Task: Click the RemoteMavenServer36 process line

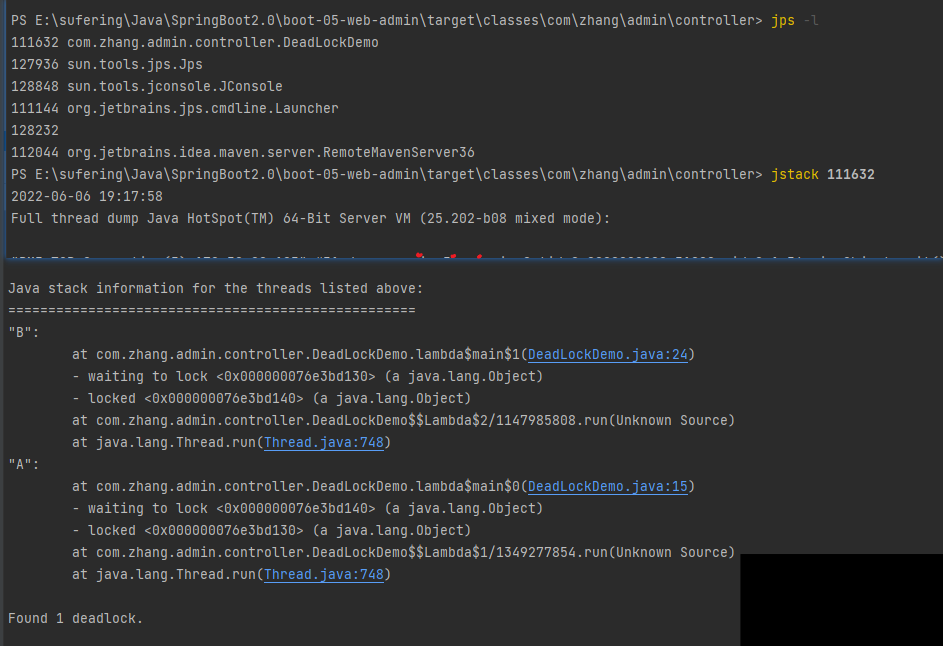Action: 242,152
